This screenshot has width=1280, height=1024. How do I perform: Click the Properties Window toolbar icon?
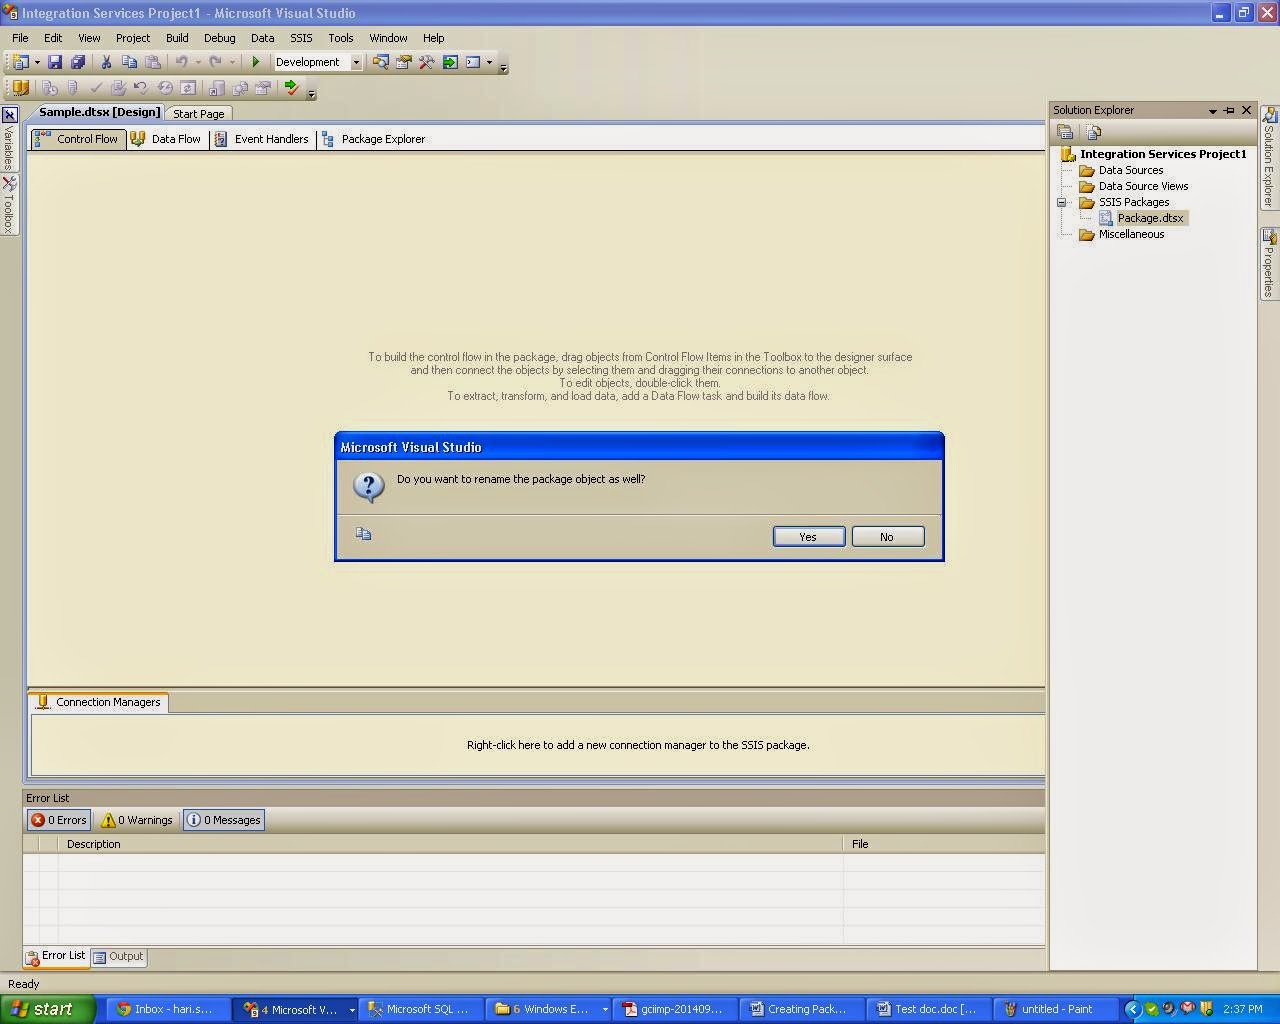[404, 62]
